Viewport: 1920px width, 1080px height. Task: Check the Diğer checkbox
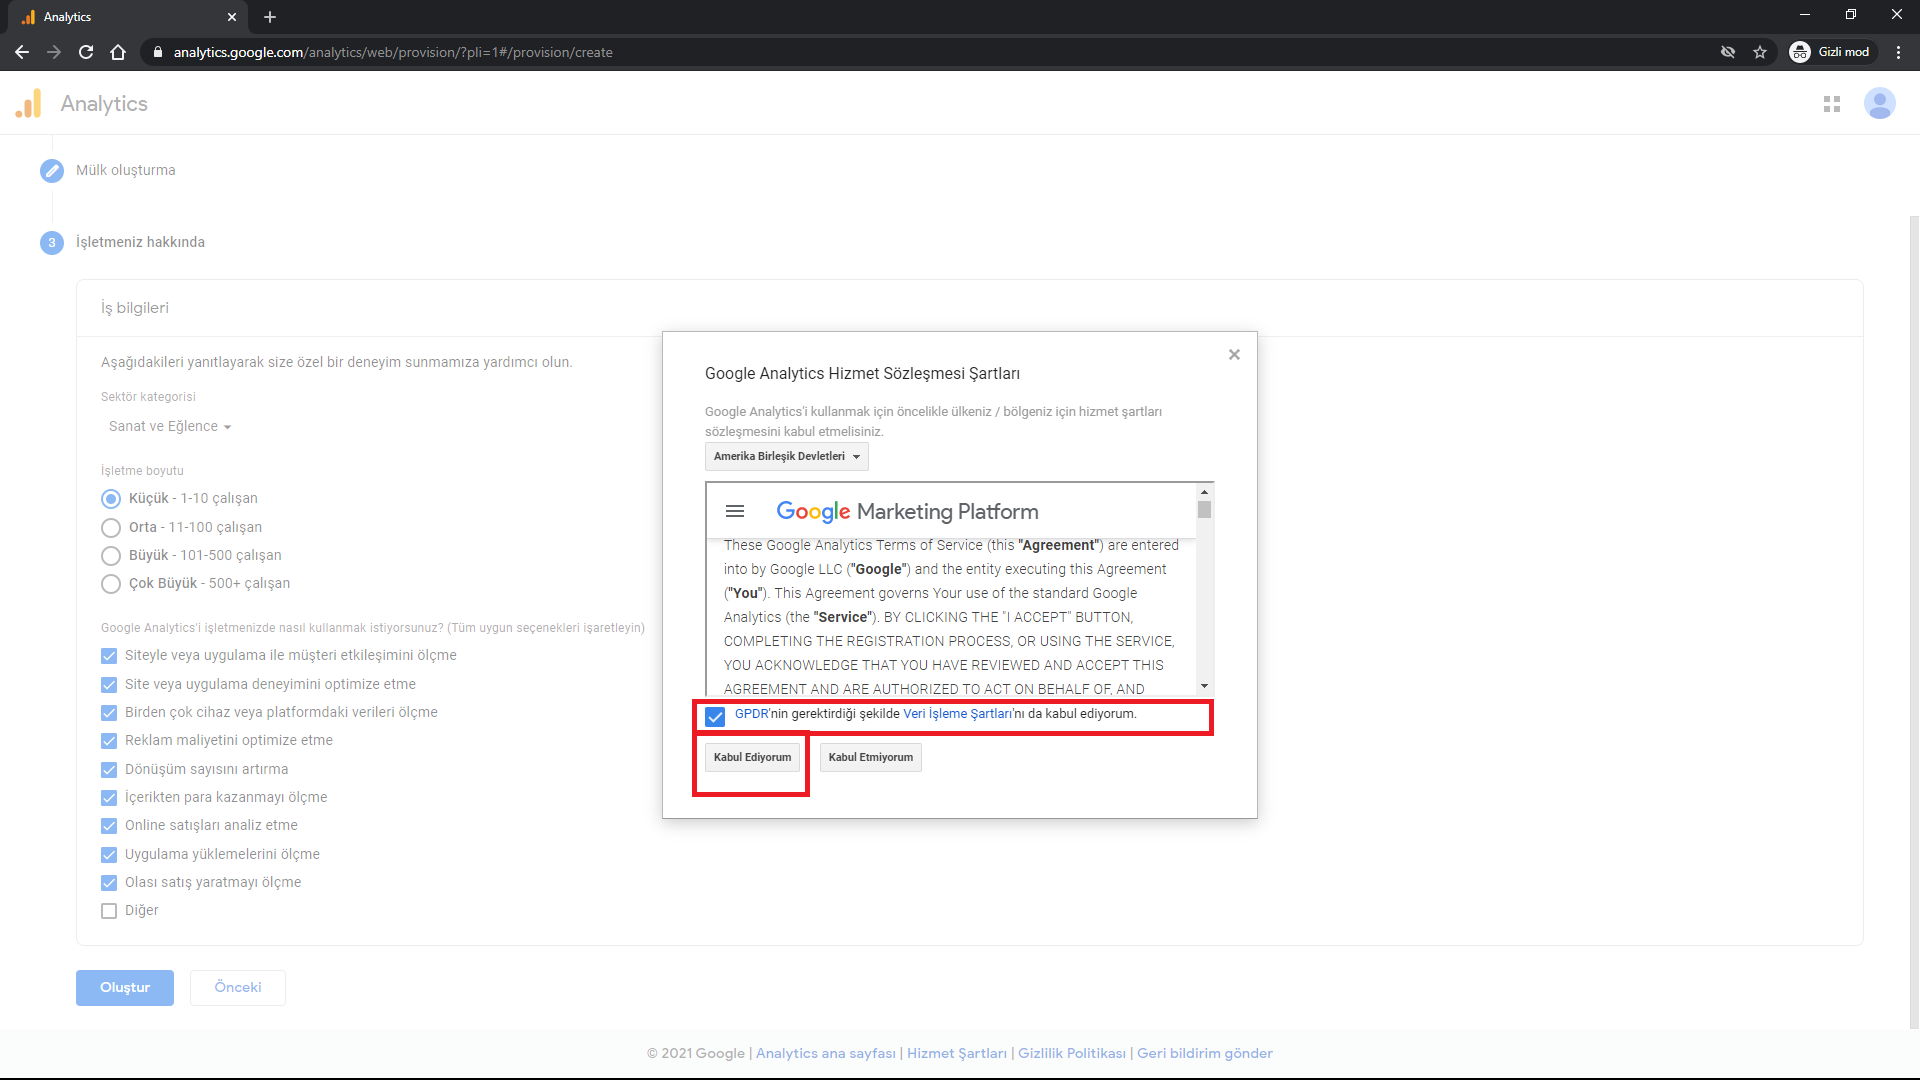(x=109, y=911)
